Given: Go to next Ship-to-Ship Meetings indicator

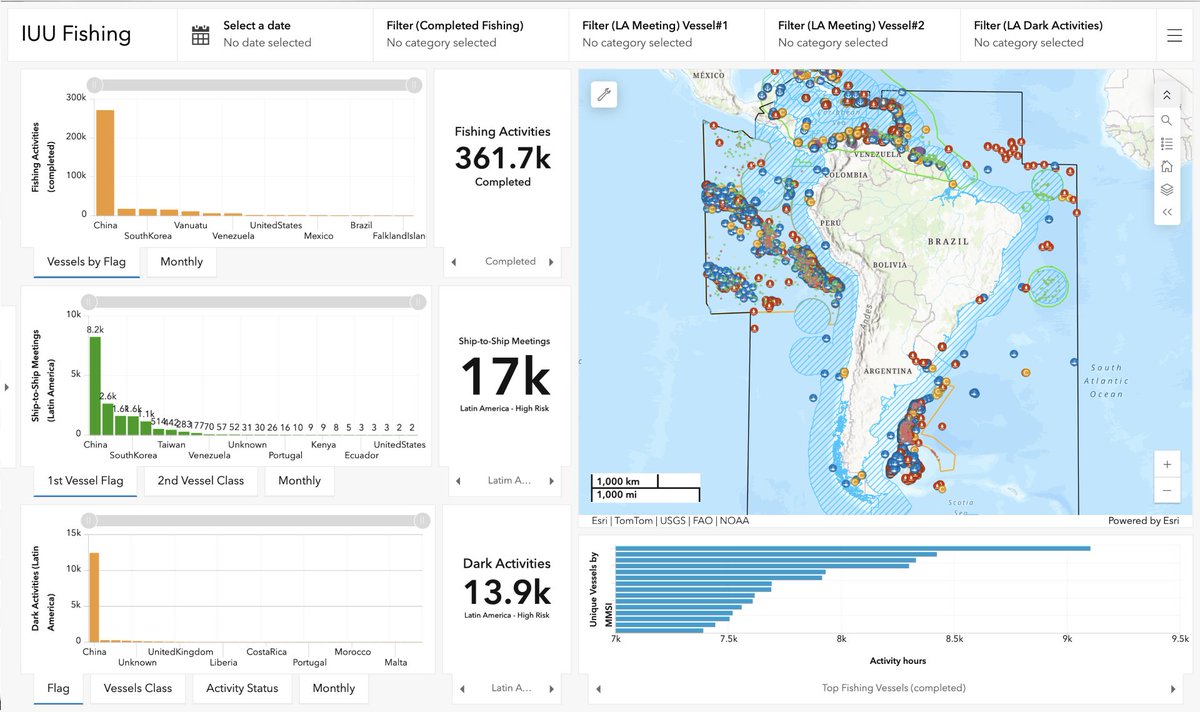Looking at the screenshot, I should point(550,481).
